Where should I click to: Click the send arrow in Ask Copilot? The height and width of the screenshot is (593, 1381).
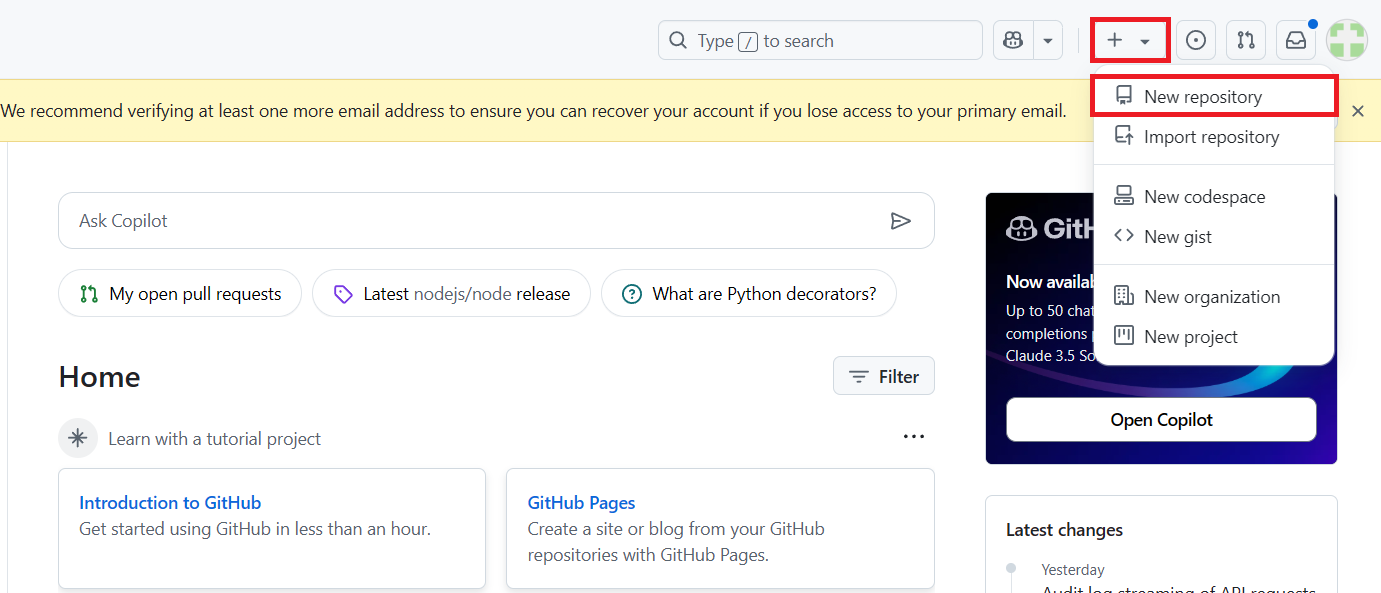tap(901, 221)
